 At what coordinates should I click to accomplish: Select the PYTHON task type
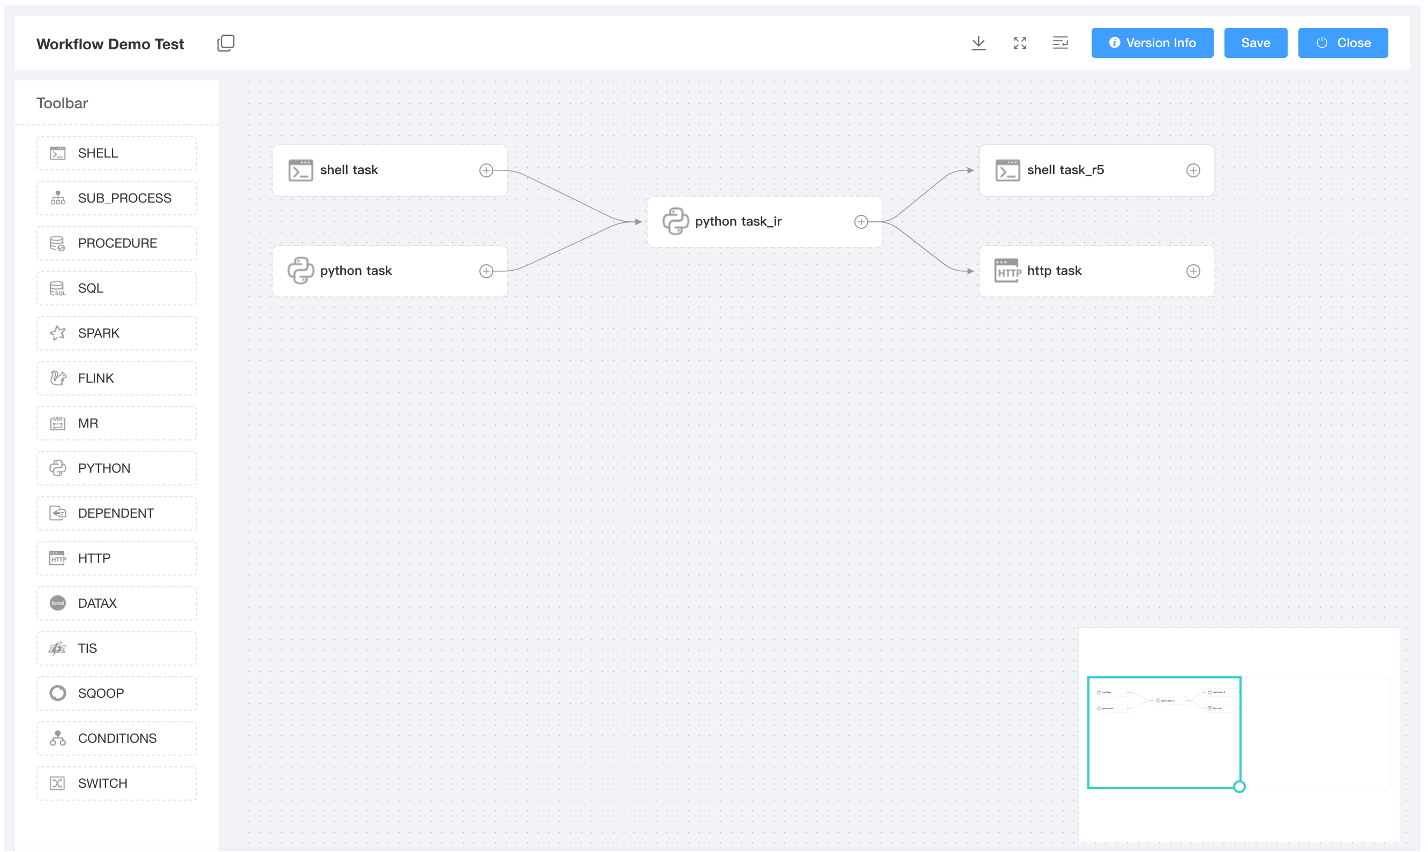(x=116, y=467)
